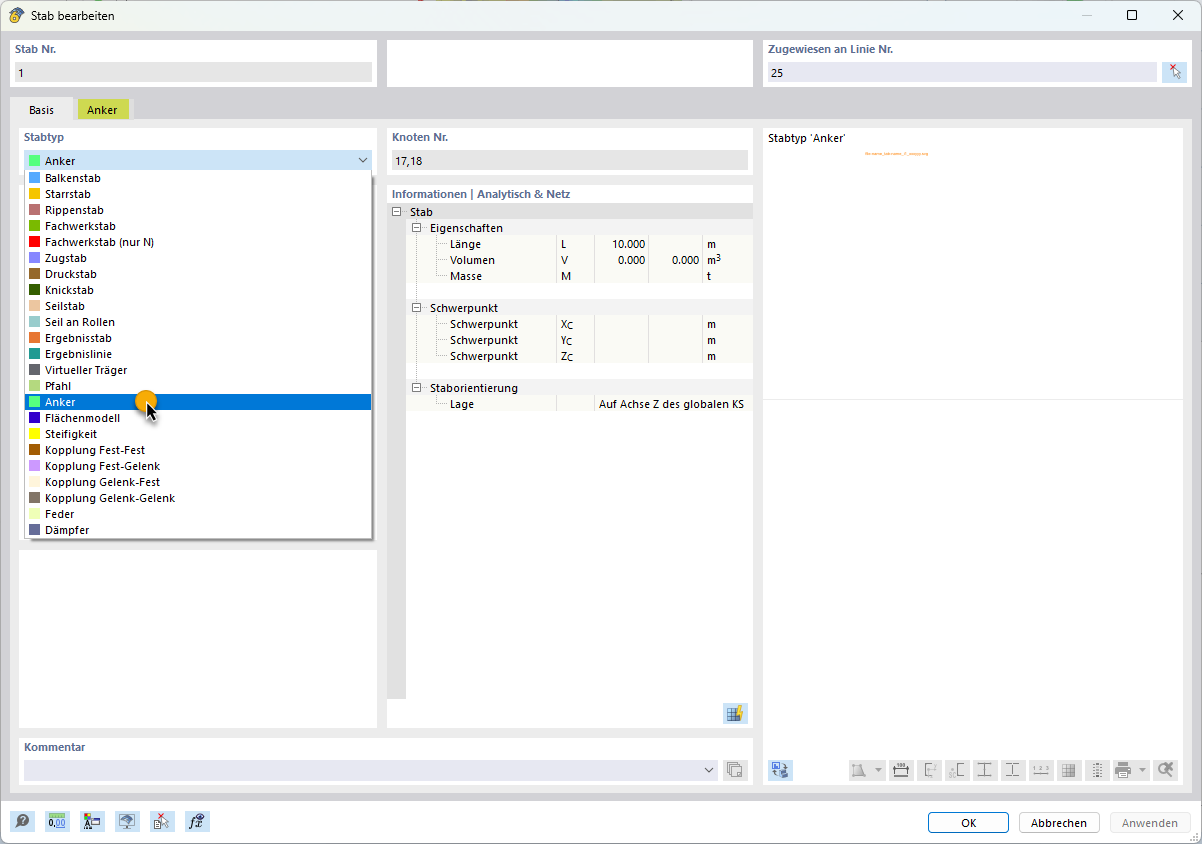Confirm changes with the OK button
Image resolution: width=1202 pixels, height=844 pixels.
[x=967, y=822]
